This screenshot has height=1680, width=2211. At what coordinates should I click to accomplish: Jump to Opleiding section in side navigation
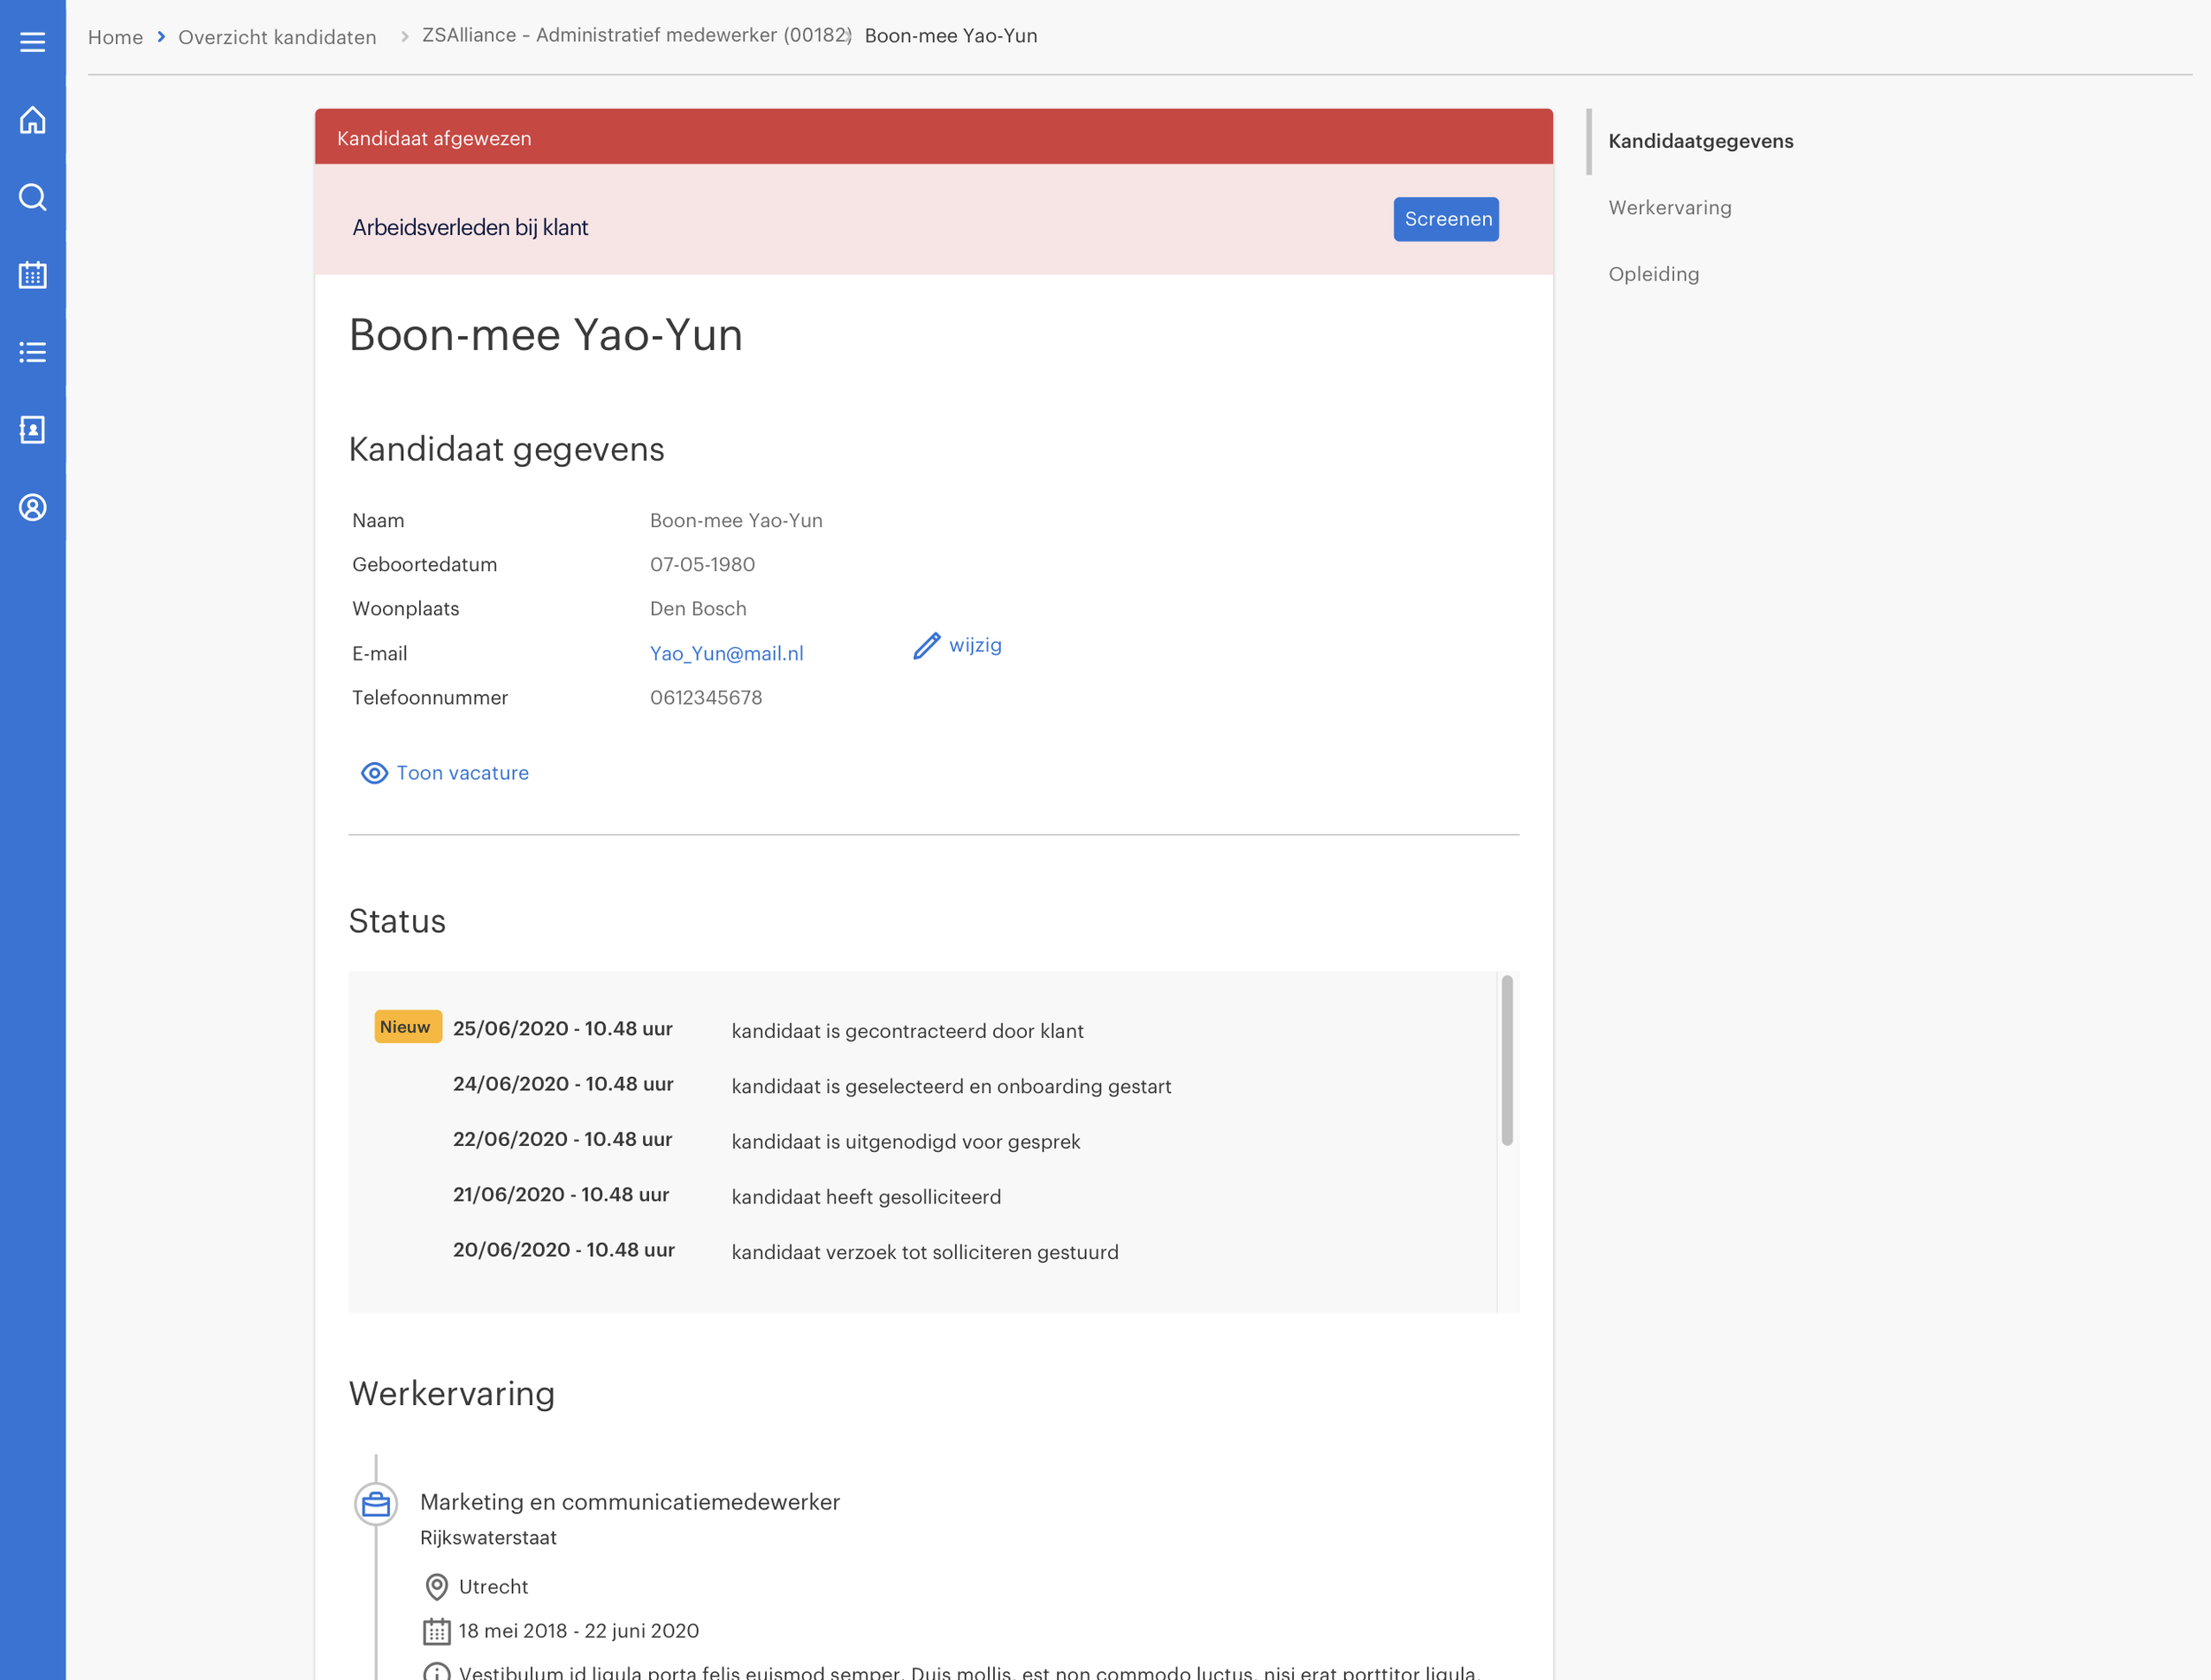pos(1653,274)
